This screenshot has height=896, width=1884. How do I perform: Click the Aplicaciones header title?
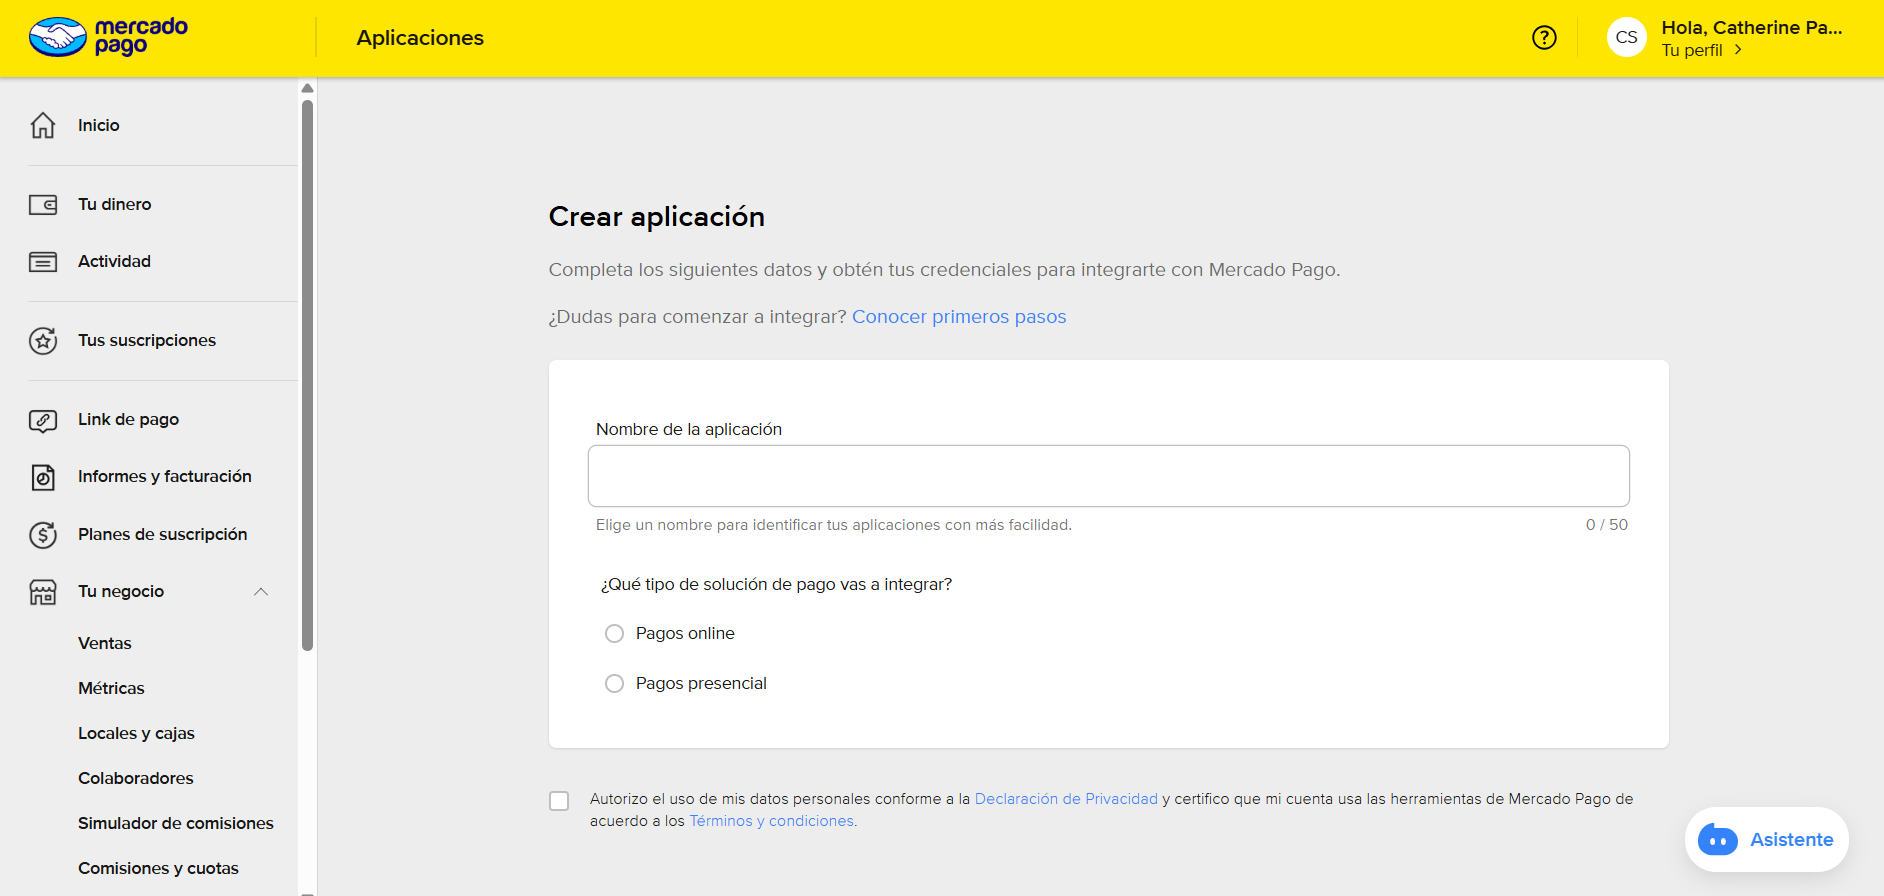tap(420, 38)
